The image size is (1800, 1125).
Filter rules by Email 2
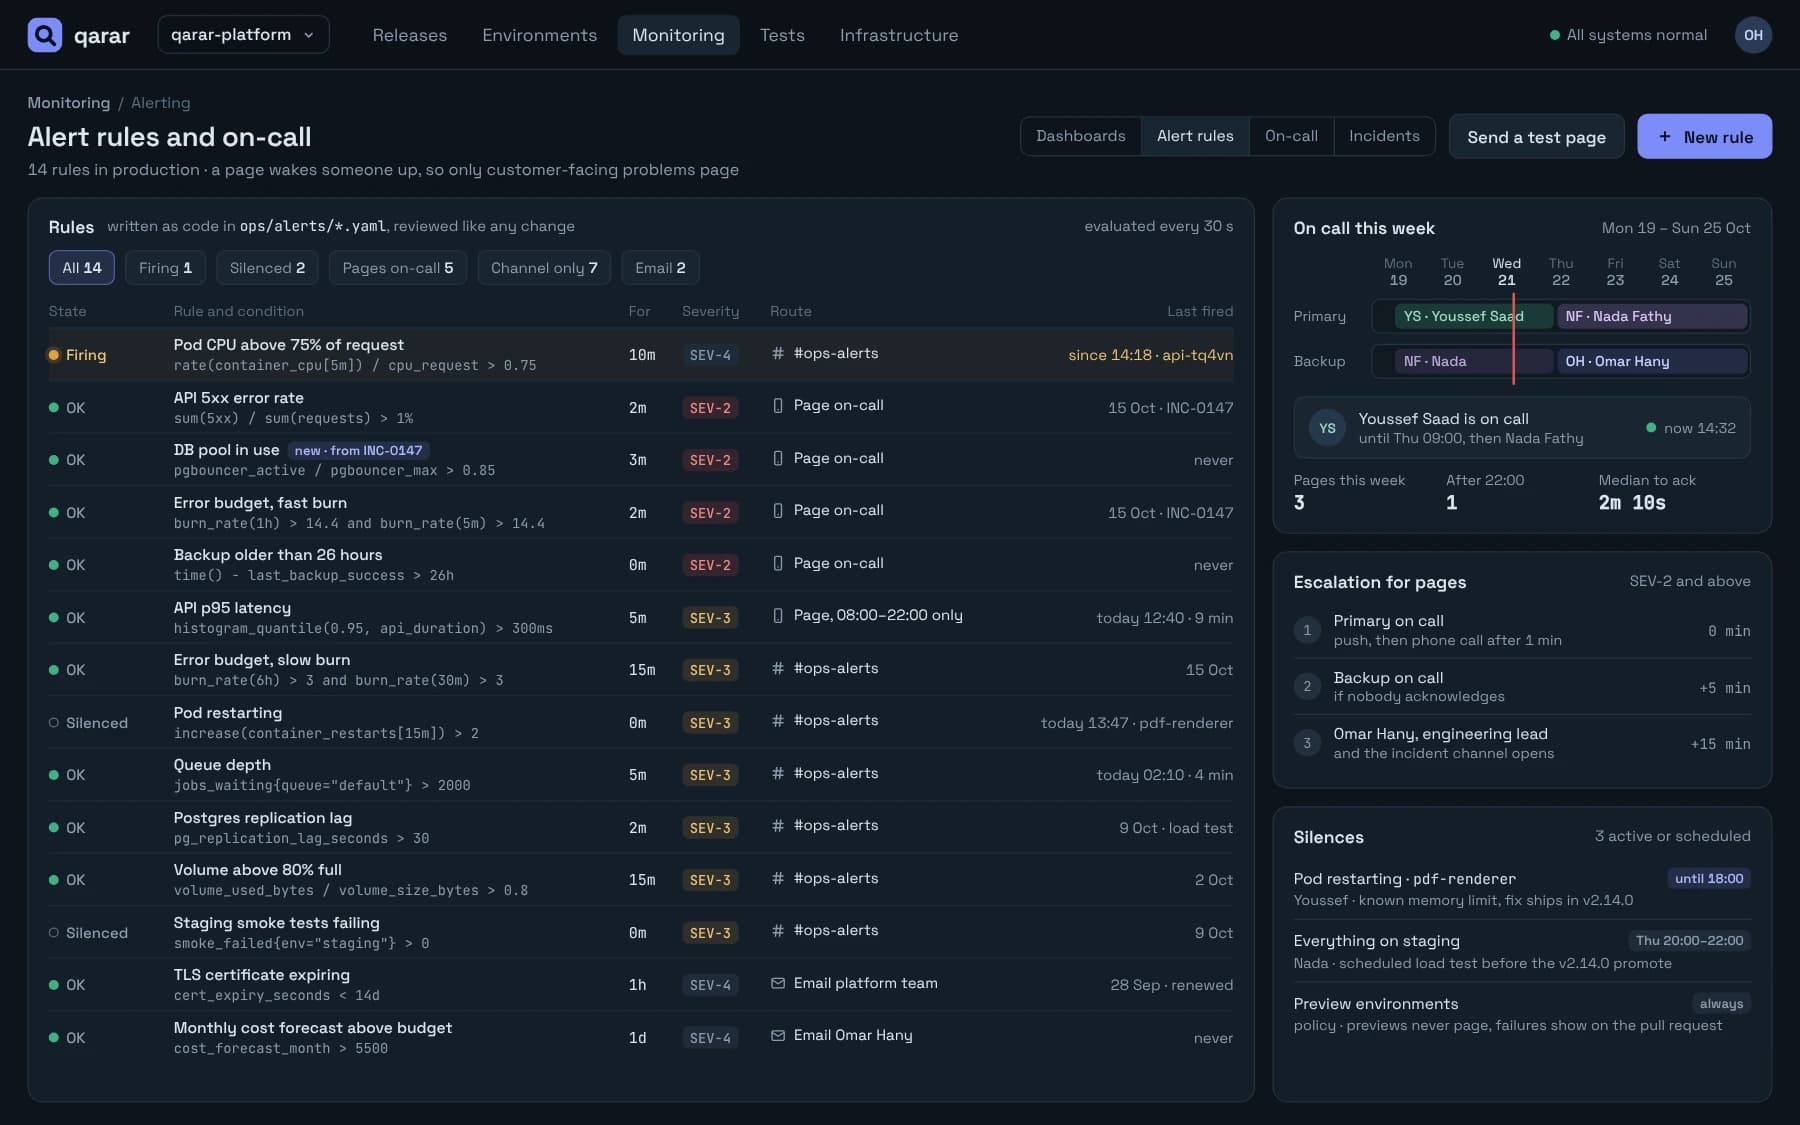click(x=660, y=268)
